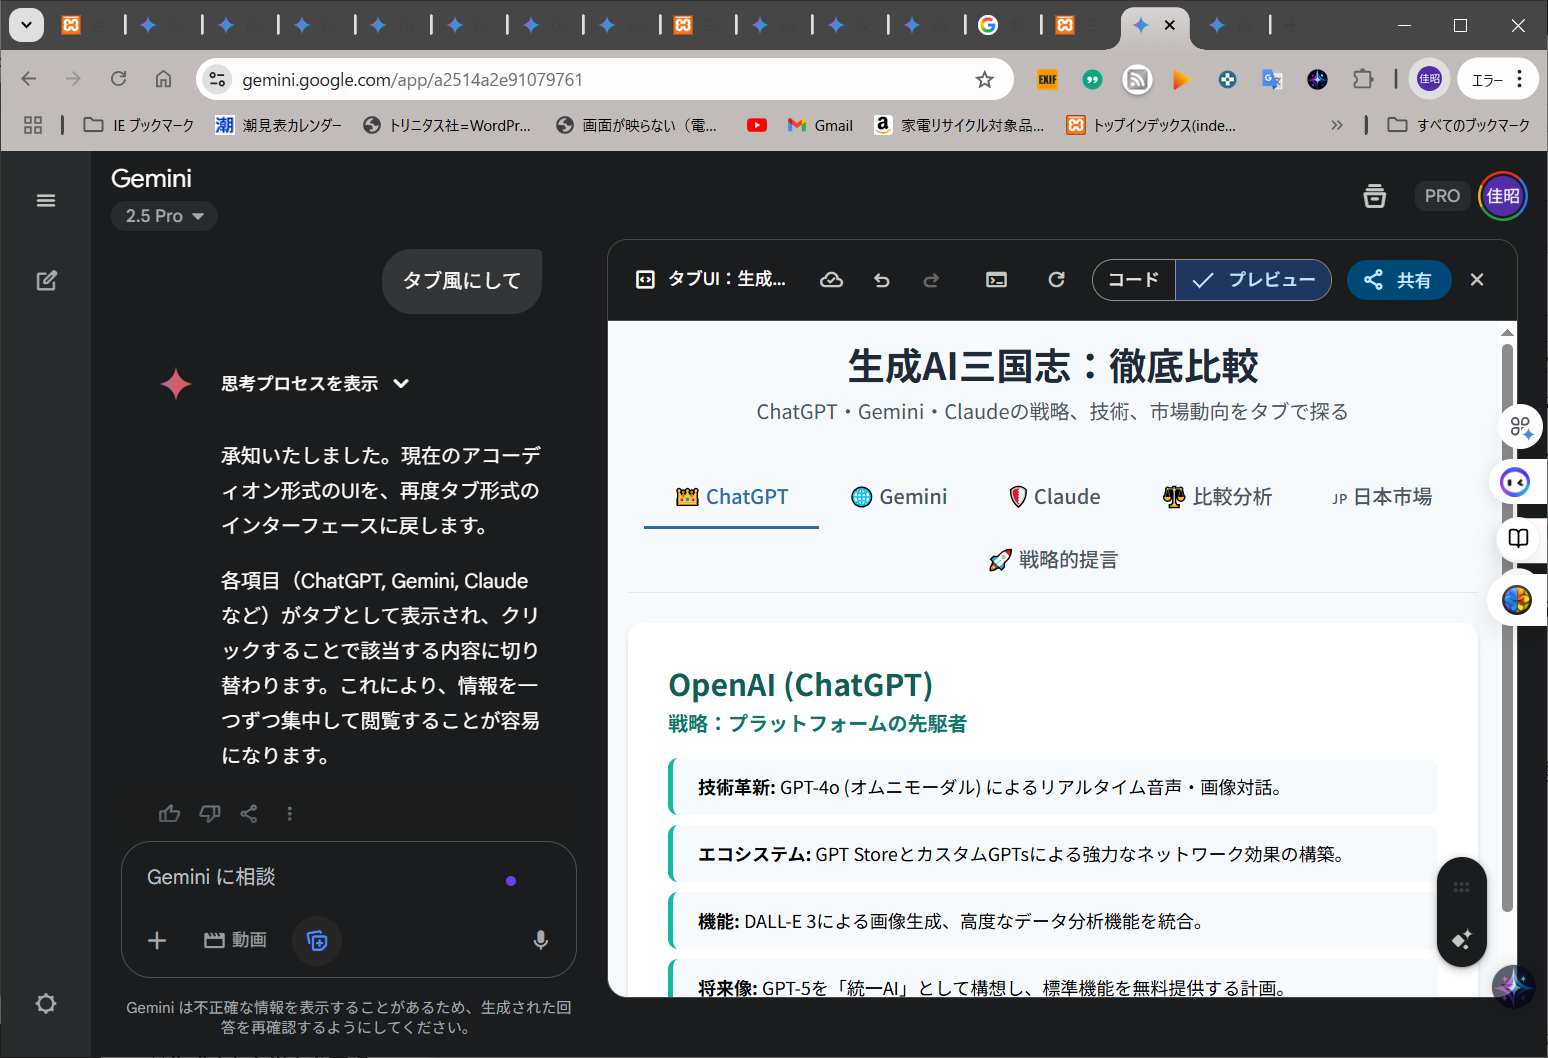Give the response a thumbs down
This screenshot has height=1058, width=1548.
click(x=210, y=813)
